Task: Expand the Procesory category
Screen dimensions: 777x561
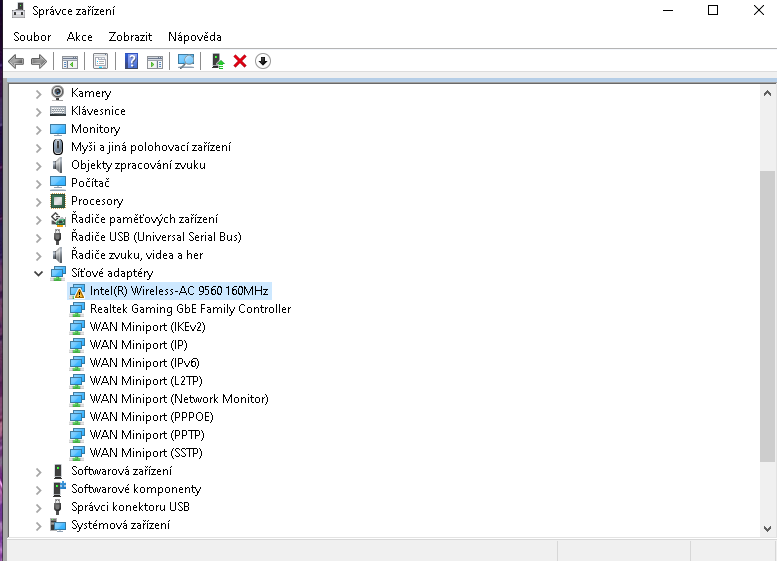Action: tap(38, 202)
